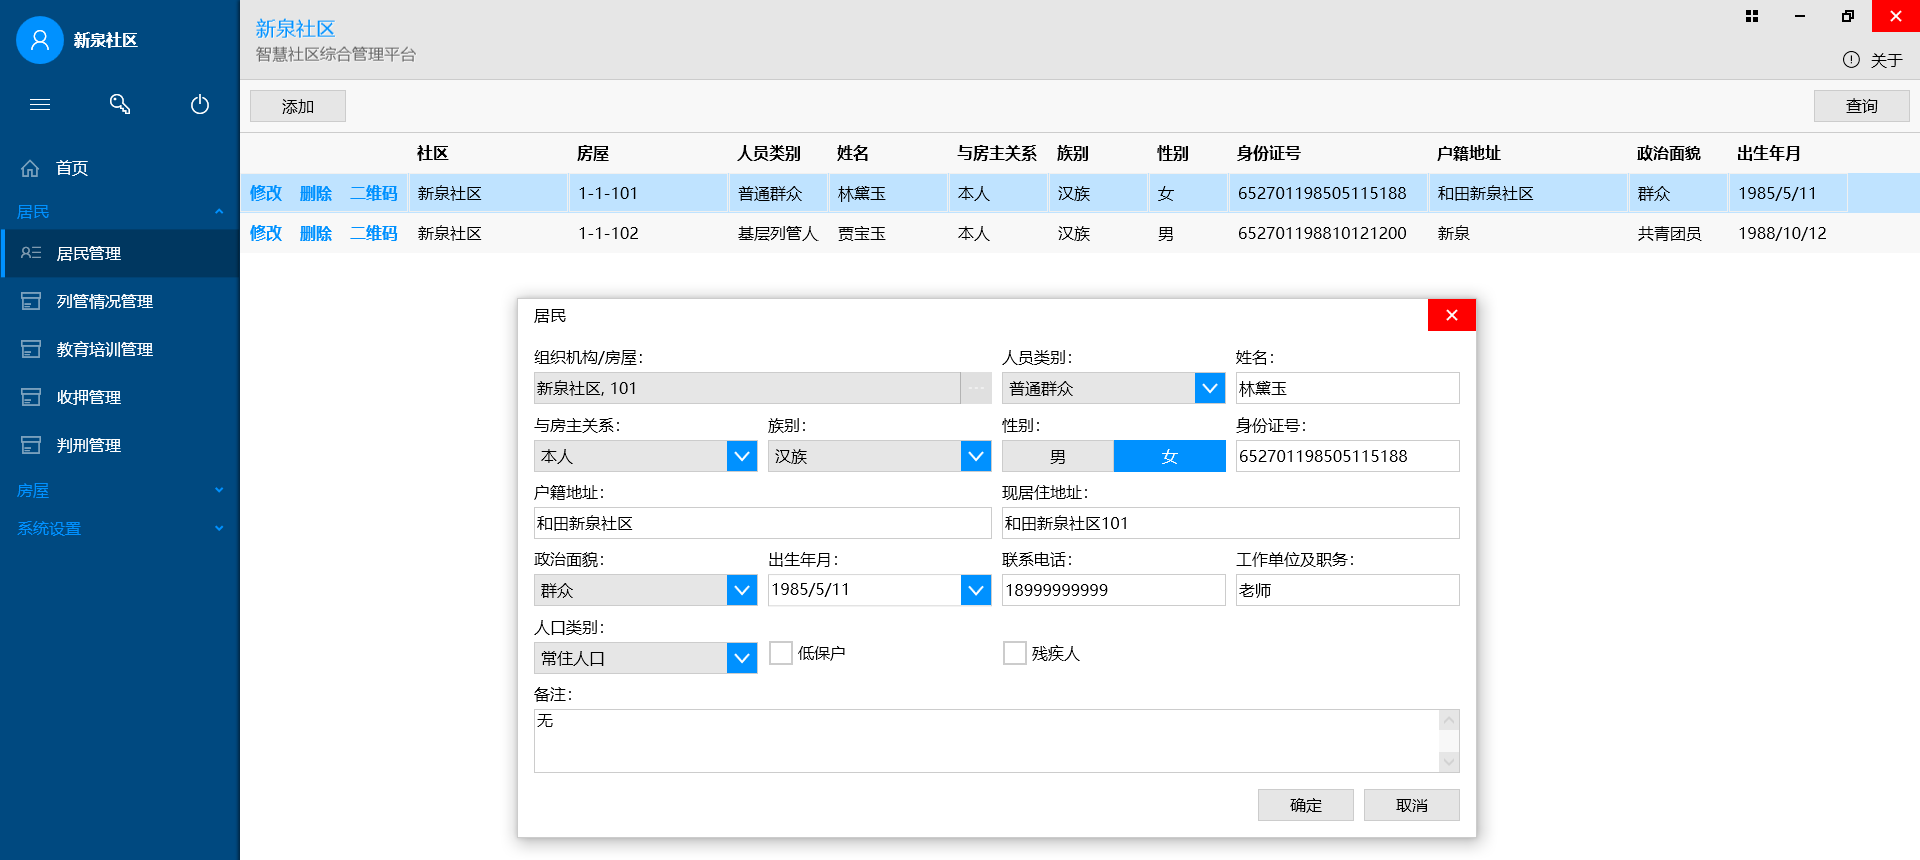Select 男 in the gender toggle
Viewport: 1920px width, 860px height.
pyautogui.click(x=1058, y=456)
